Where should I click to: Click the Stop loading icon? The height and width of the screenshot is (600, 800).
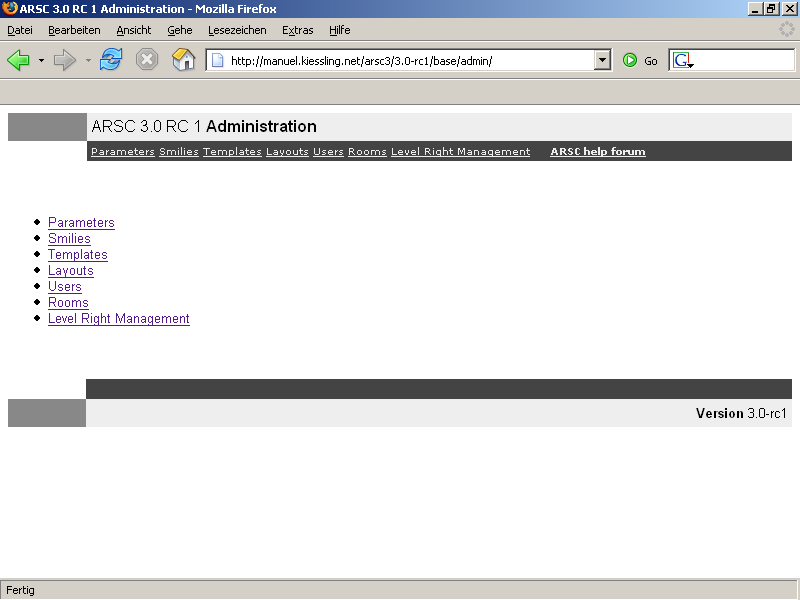(x=147, y=60)
